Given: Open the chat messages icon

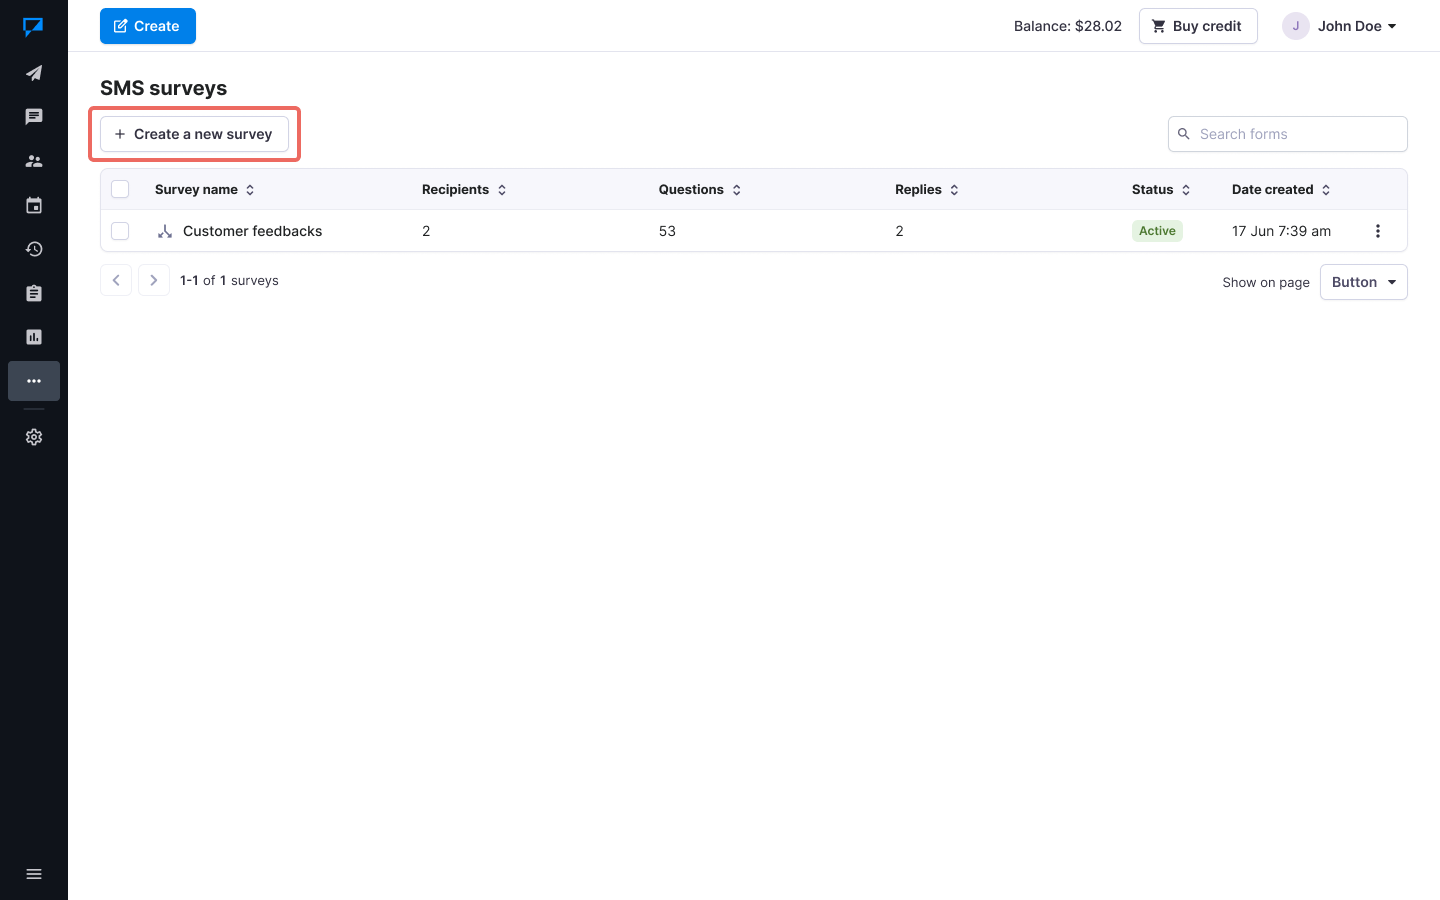Looking at the screenshot, I should 34,116.
